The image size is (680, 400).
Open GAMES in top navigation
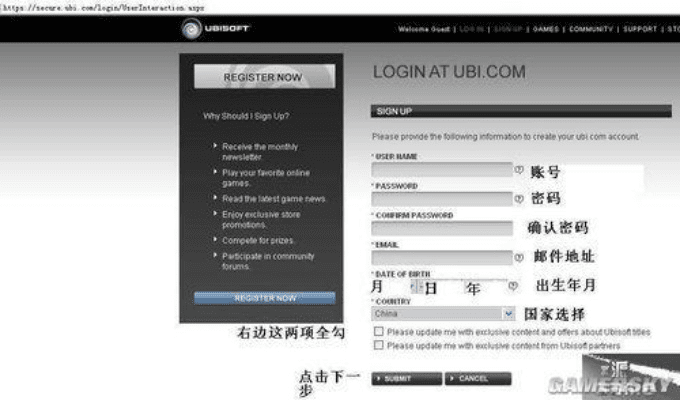546,29
